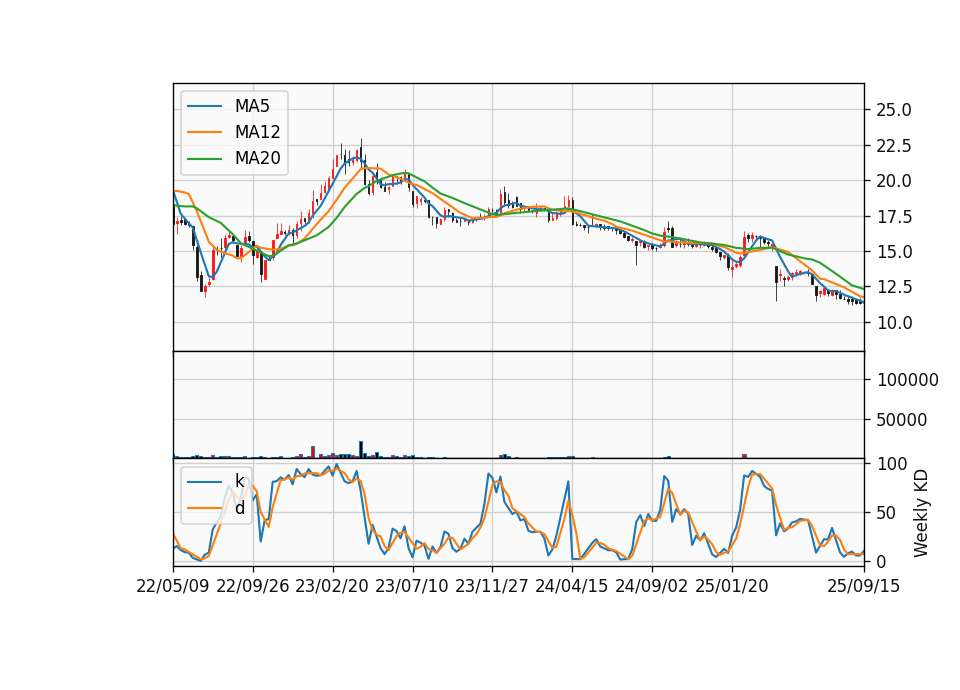Click the Weekly KD axis title
This screenshot has width=960, height=690.
pyautogui.click(x=920, y=513)
